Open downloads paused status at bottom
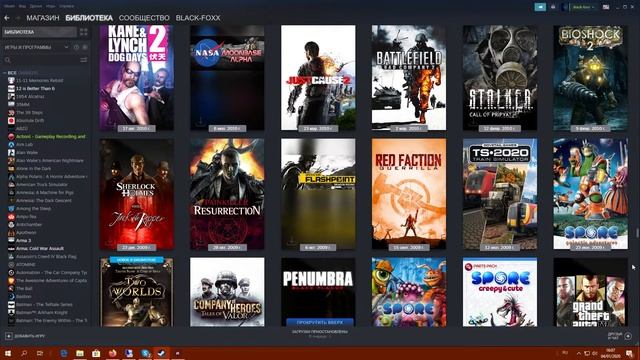The image size is (640, 360). [x=320, y=334]
